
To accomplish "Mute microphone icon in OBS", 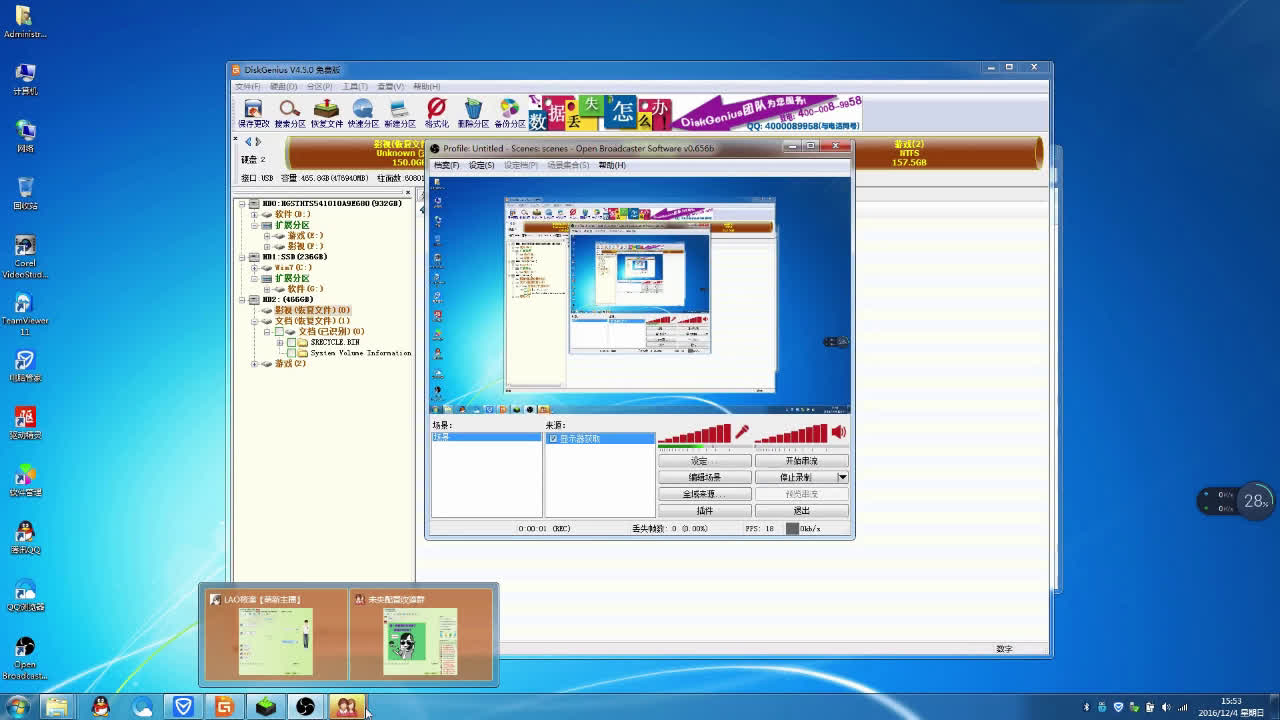I will [742, 432].
